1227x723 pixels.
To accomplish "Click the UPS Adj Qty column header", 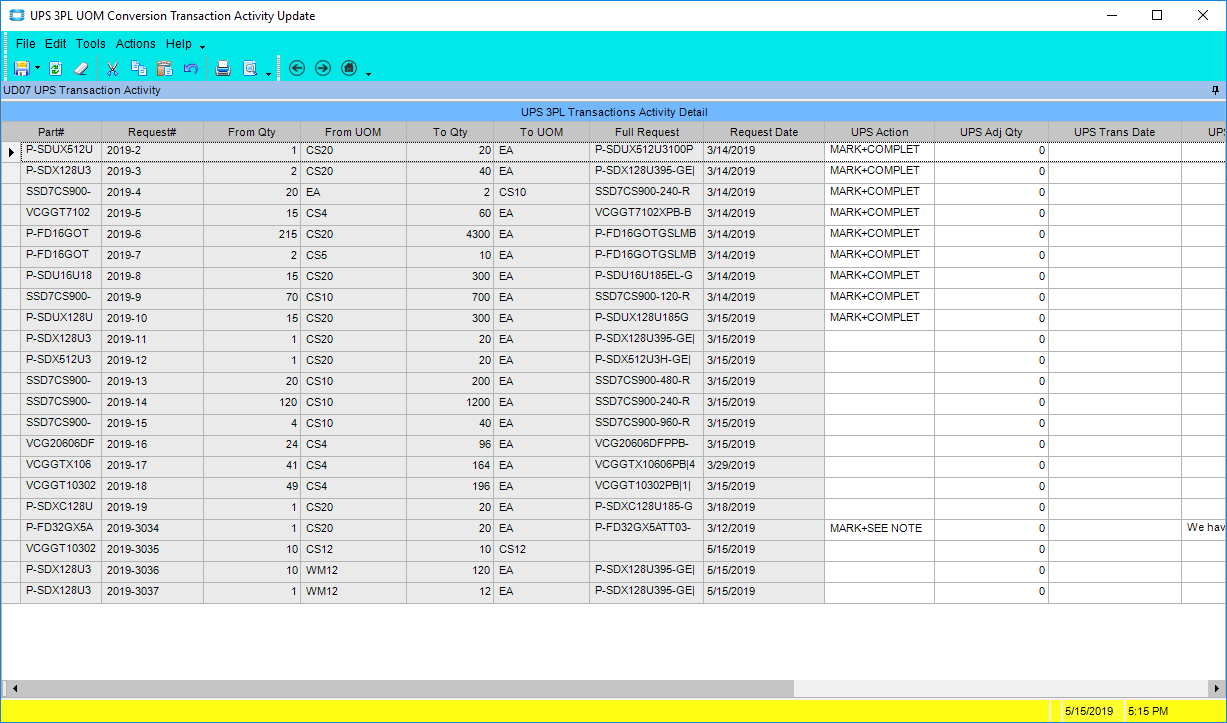I will 992,132.
